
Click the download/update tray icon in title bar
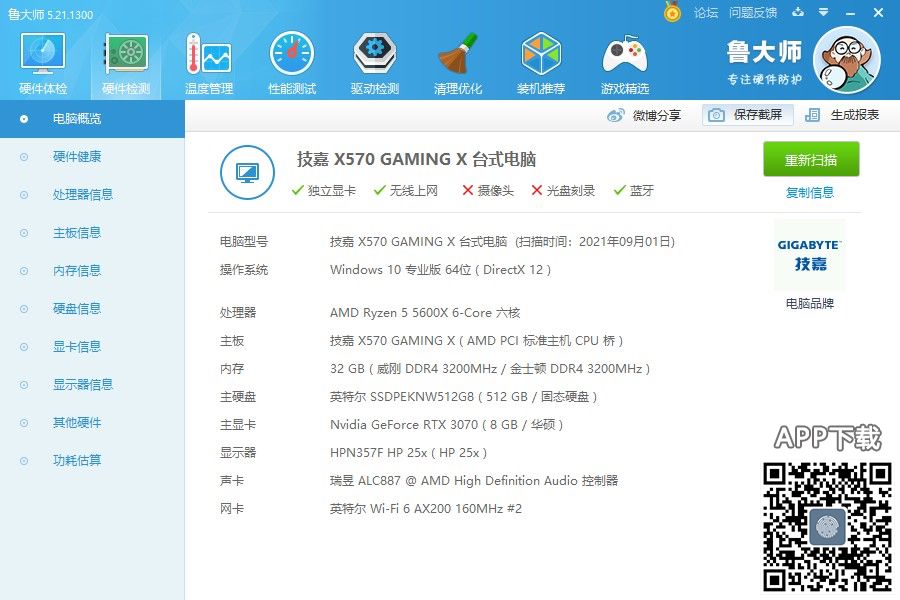[x=798, y=13]
